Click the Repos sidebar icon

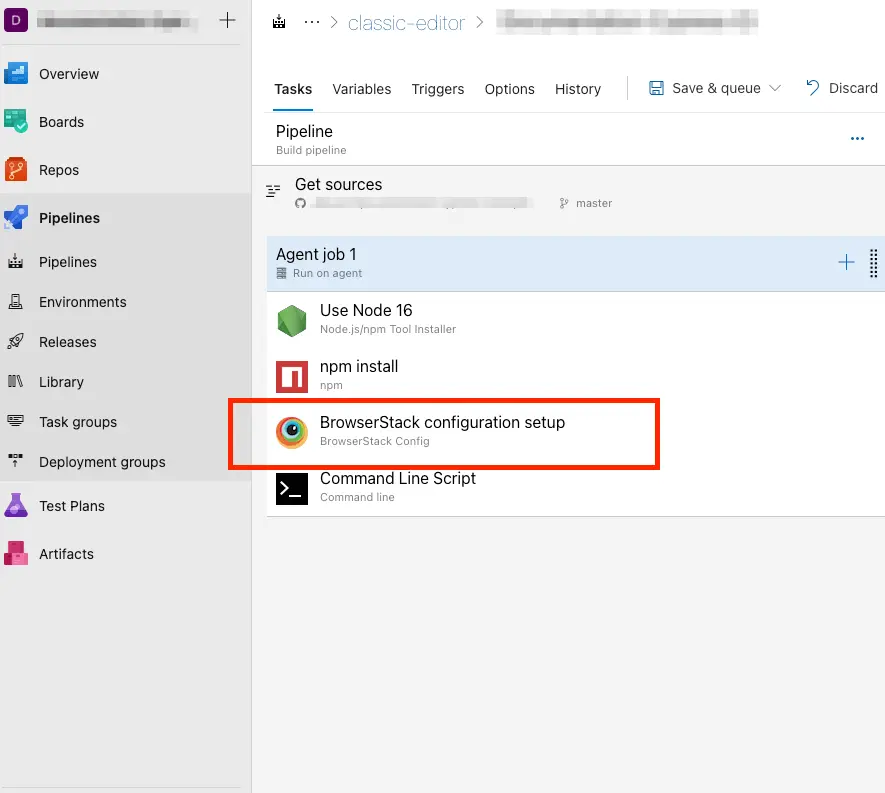(x=16, y=170)
